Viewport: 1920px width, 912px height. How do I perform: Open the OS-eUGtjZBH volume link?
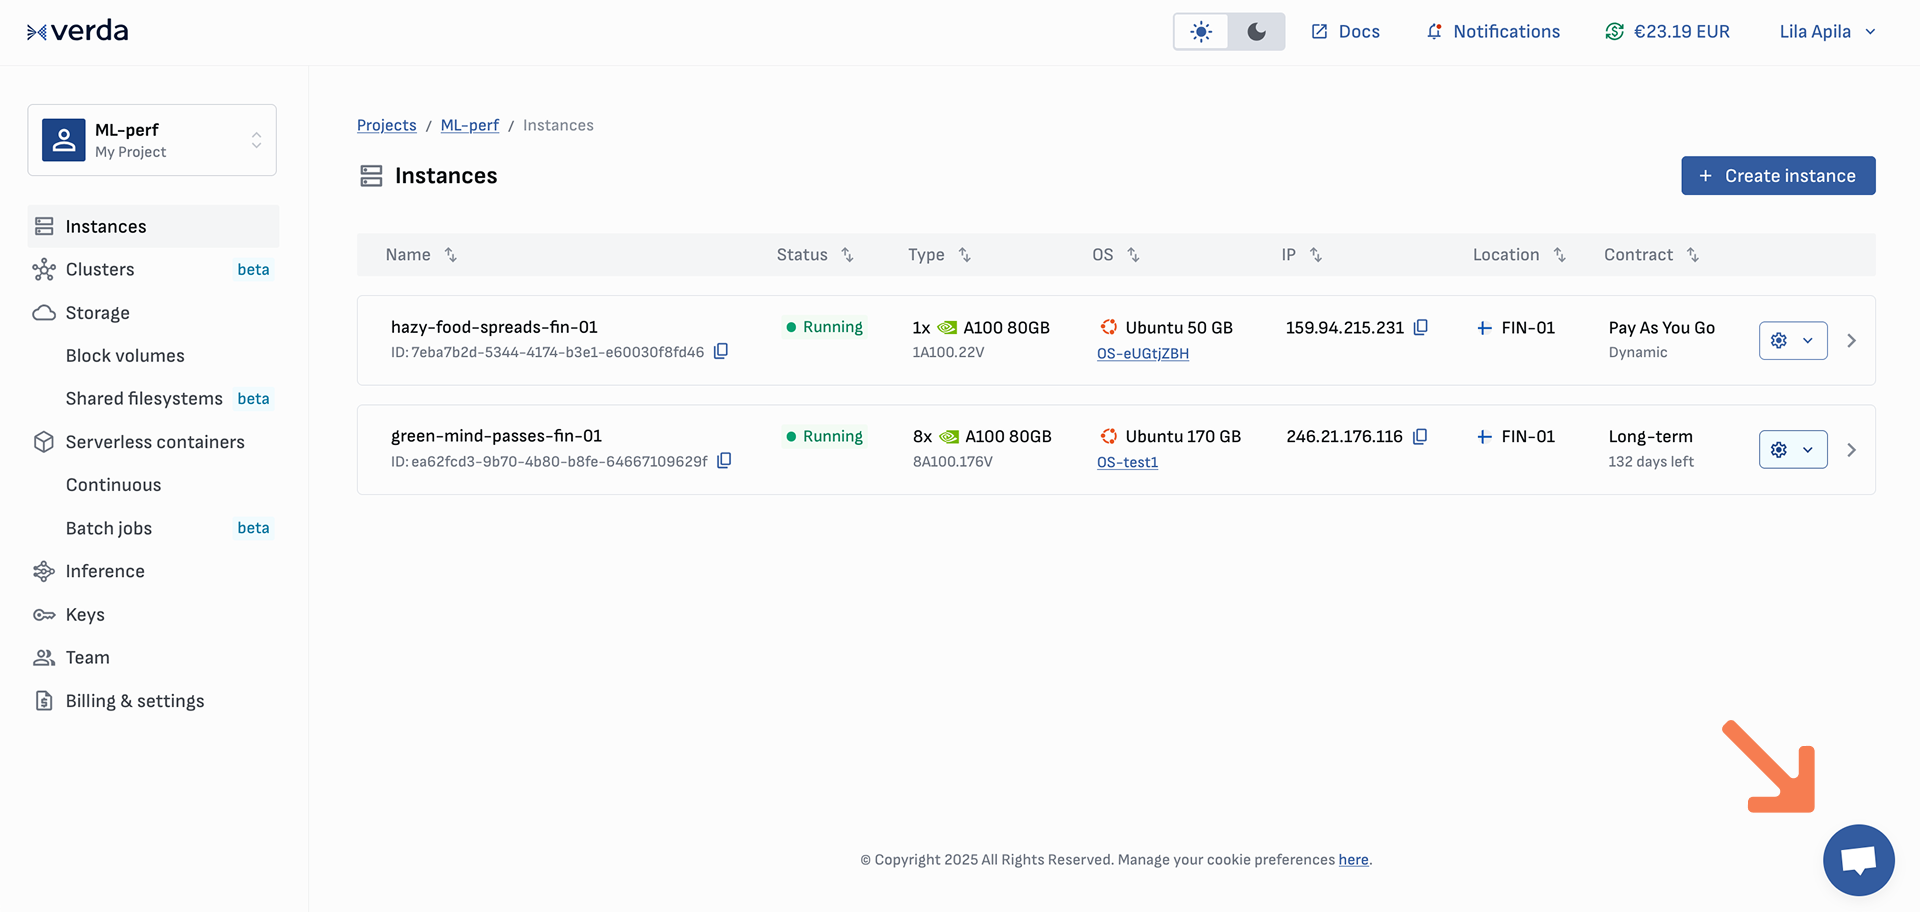[1142, 353]
